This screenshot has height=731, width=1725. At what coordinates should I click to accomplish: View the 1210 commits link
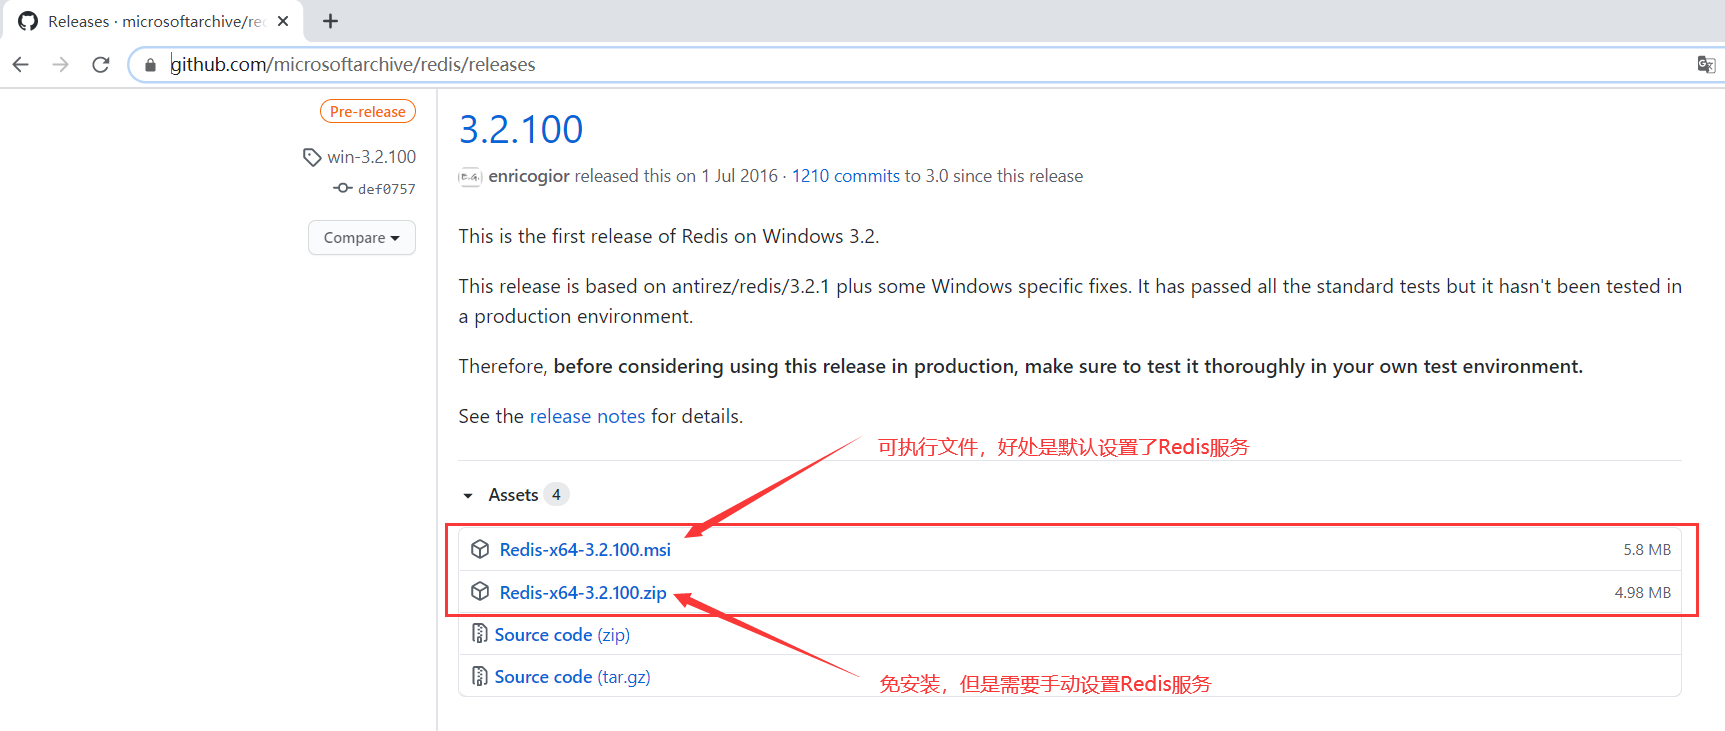pos(845,176)
